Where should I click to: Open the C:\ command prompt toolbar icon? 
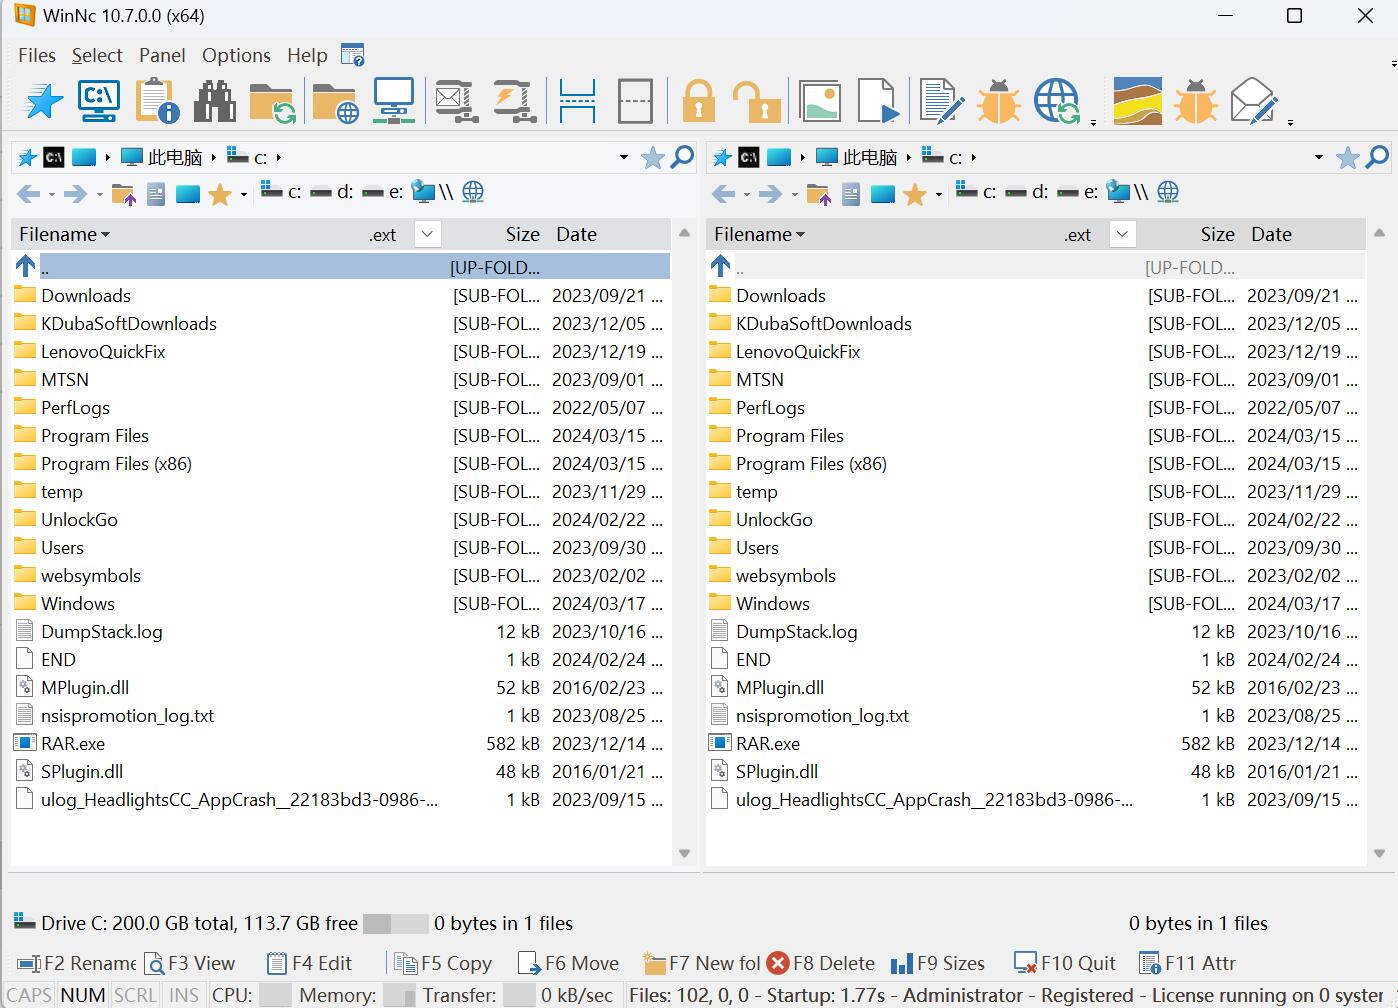click(x=99, y=101)
